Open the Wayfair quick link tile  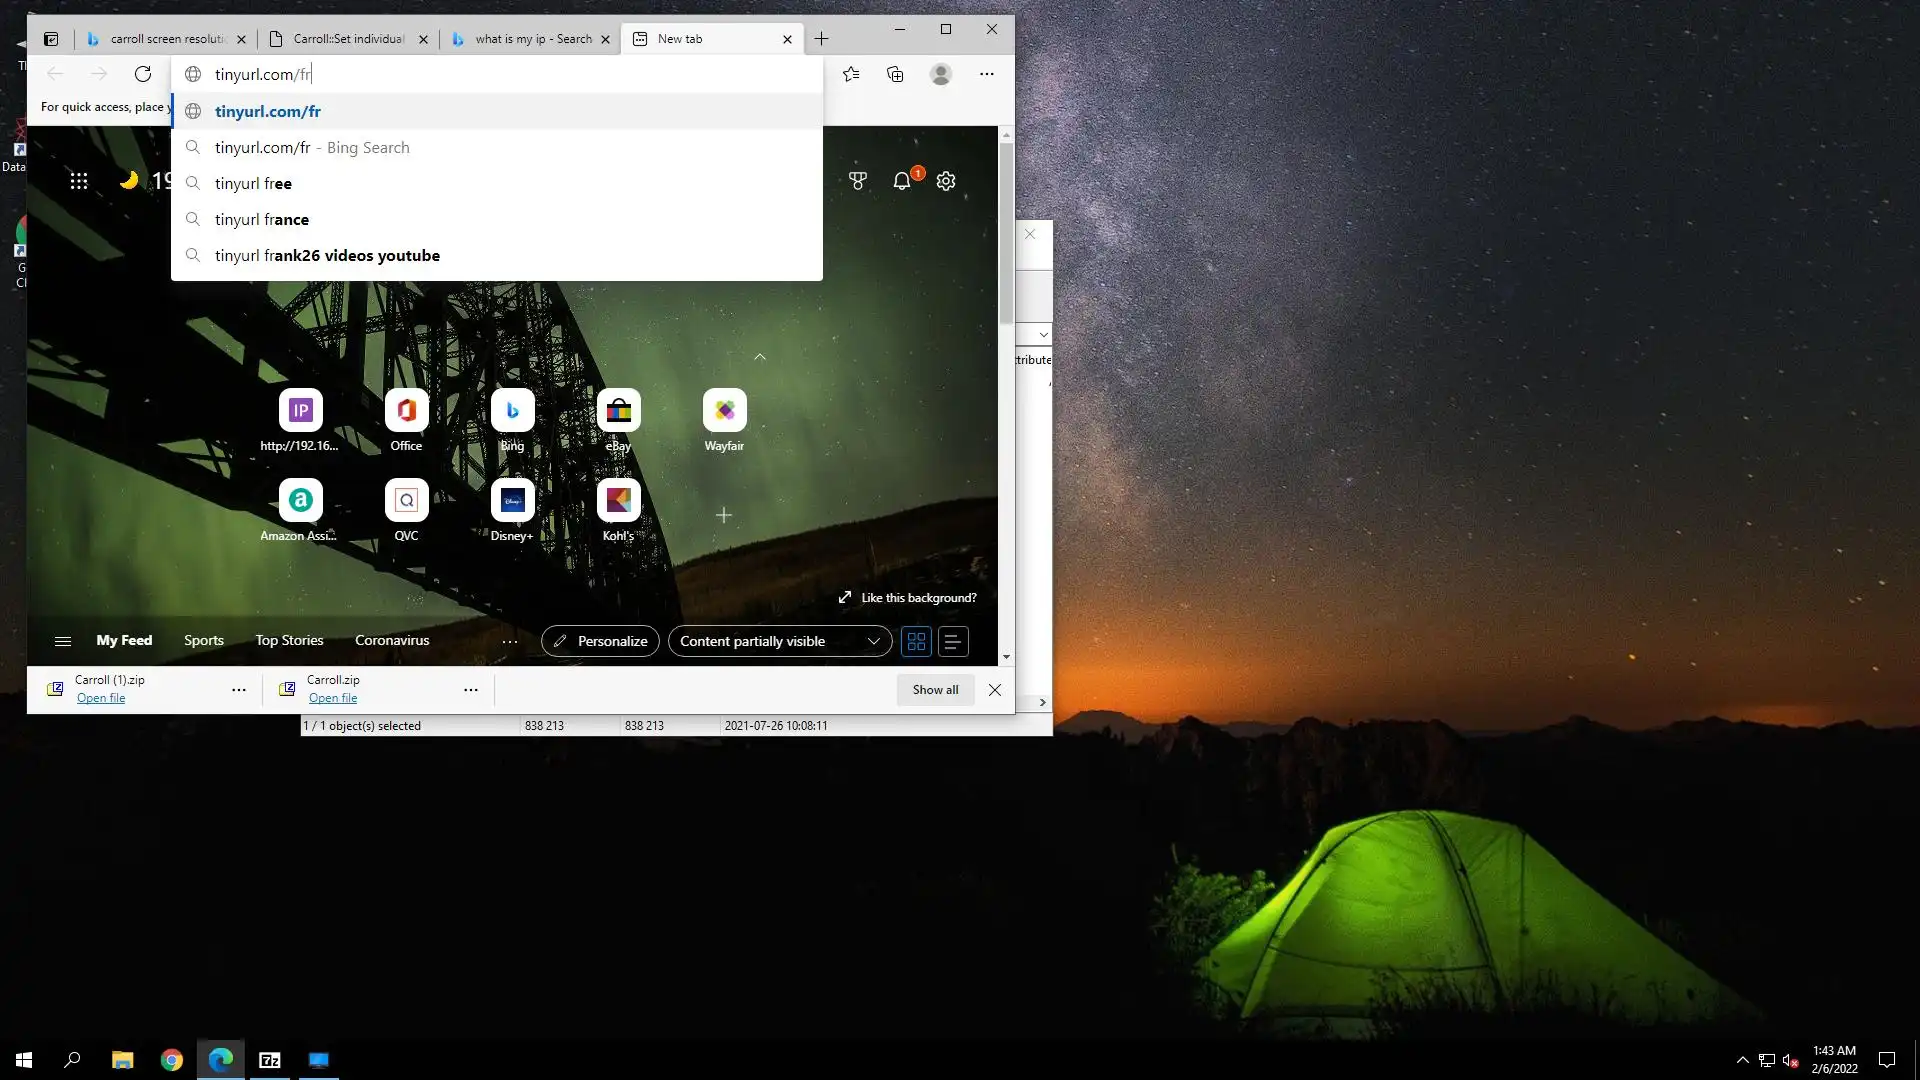click(724, 411)
